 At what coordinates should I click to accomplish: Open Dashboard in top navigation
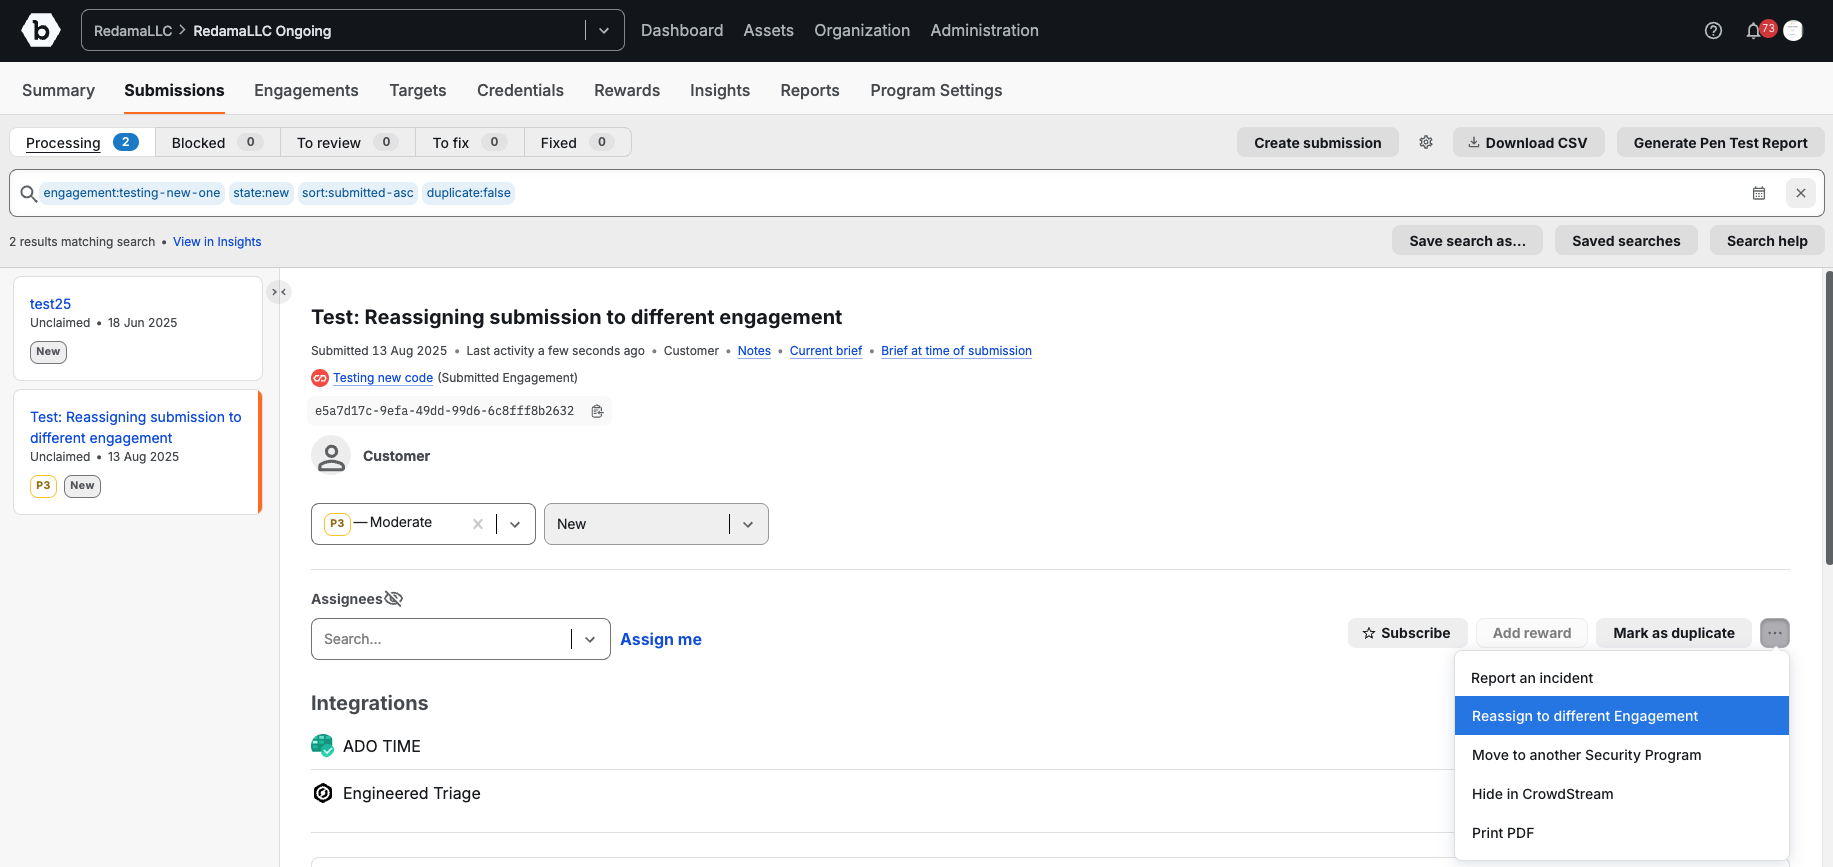coord(682,30)
